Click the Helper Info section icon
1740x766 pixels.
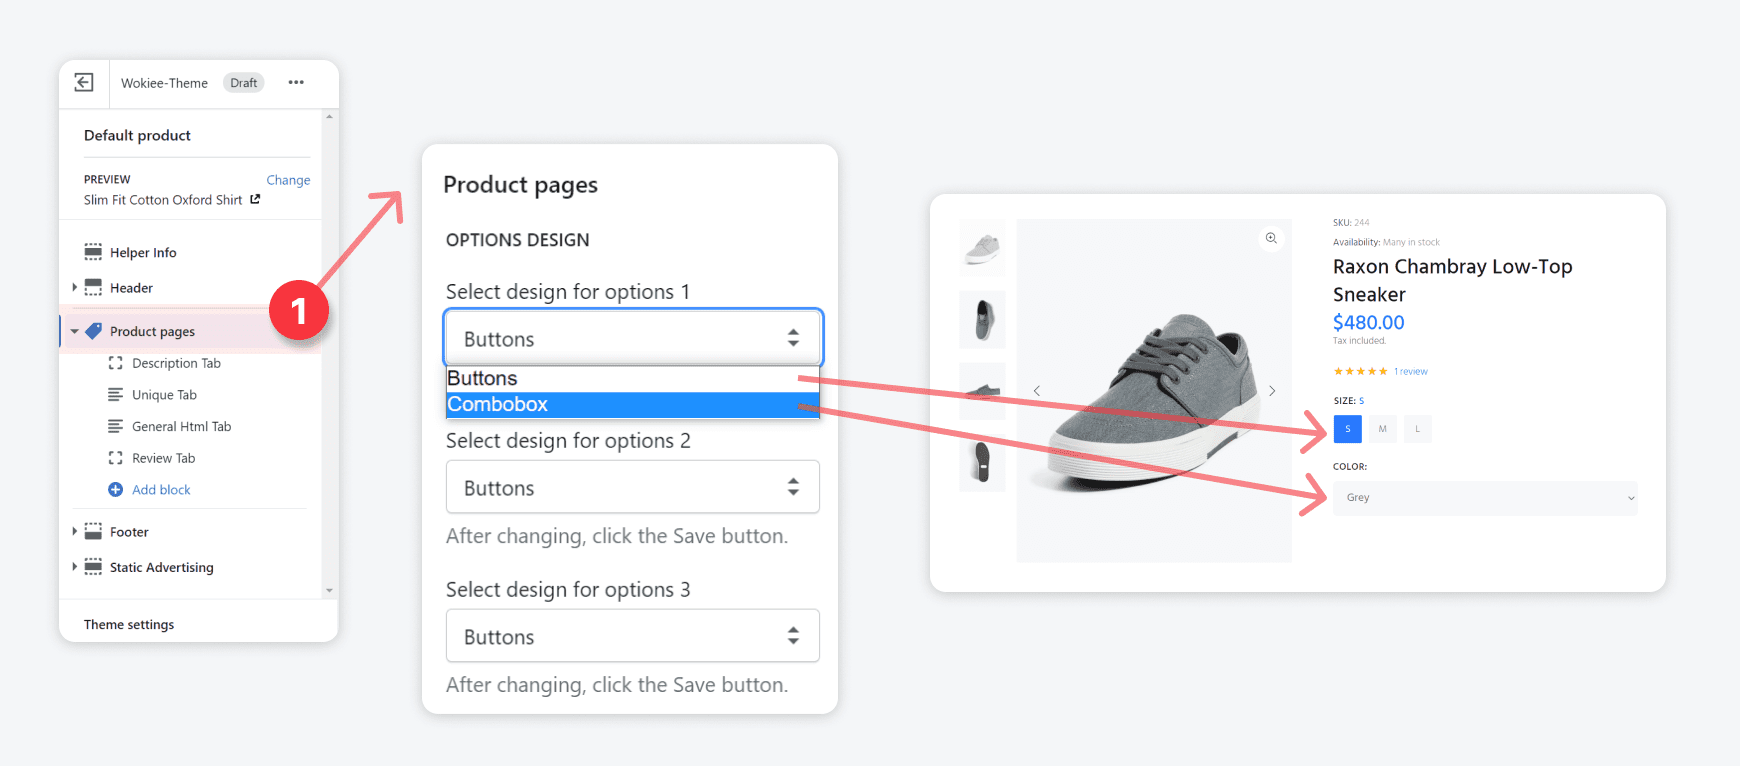(x=93, y=252)
